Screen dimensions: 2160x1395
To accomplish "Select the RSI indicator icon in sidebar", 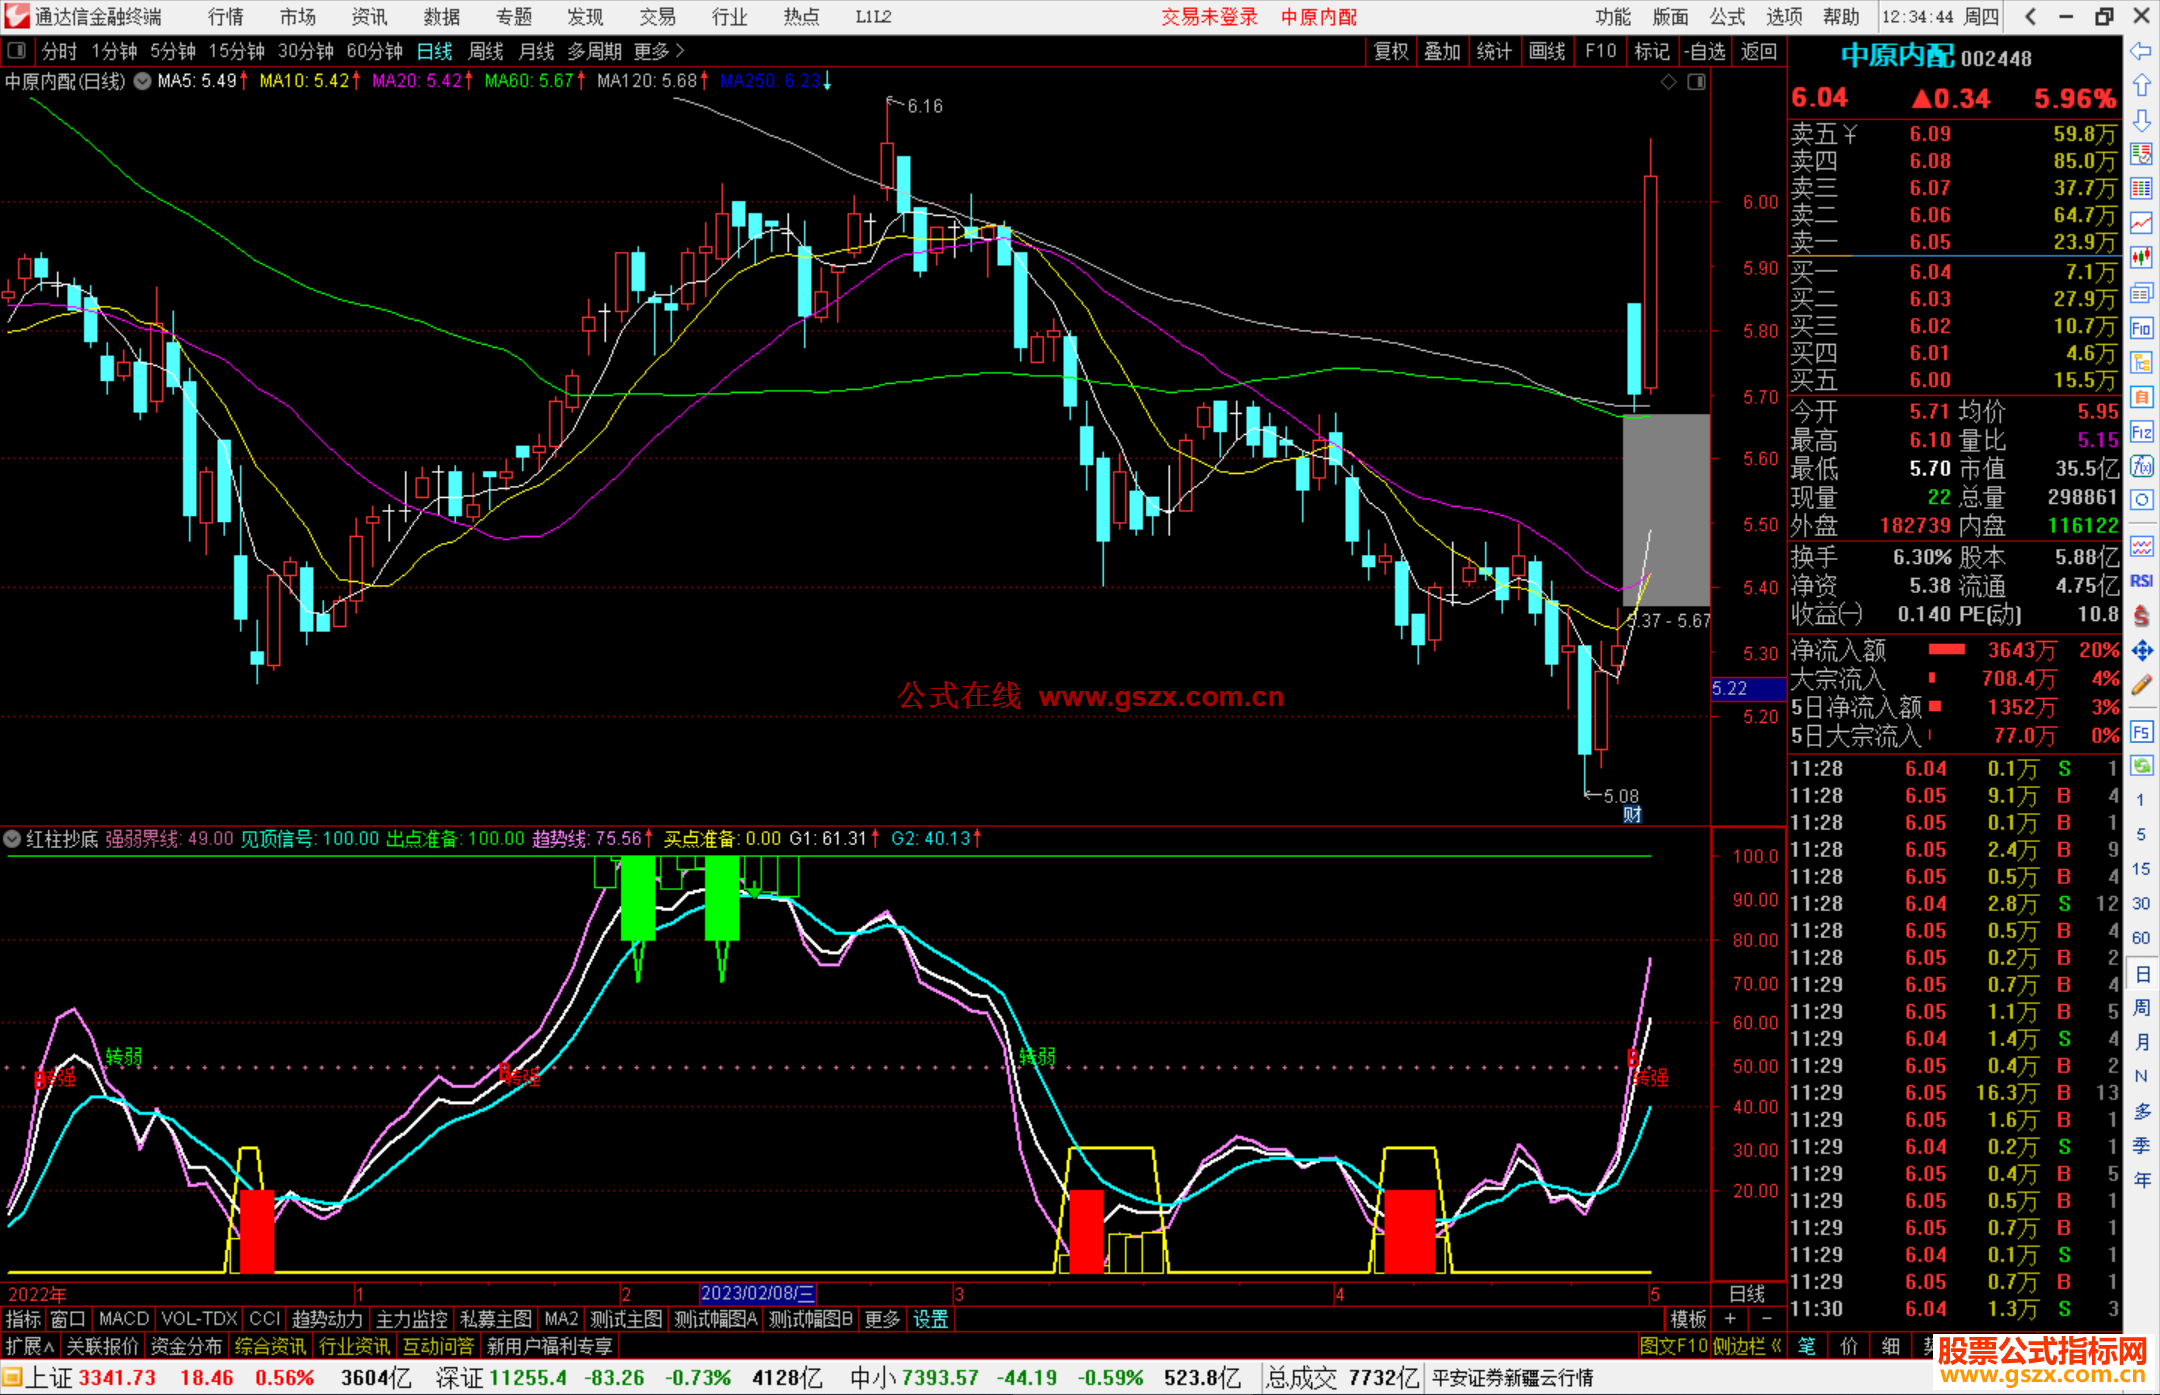I will click(x=2140, y=581).
